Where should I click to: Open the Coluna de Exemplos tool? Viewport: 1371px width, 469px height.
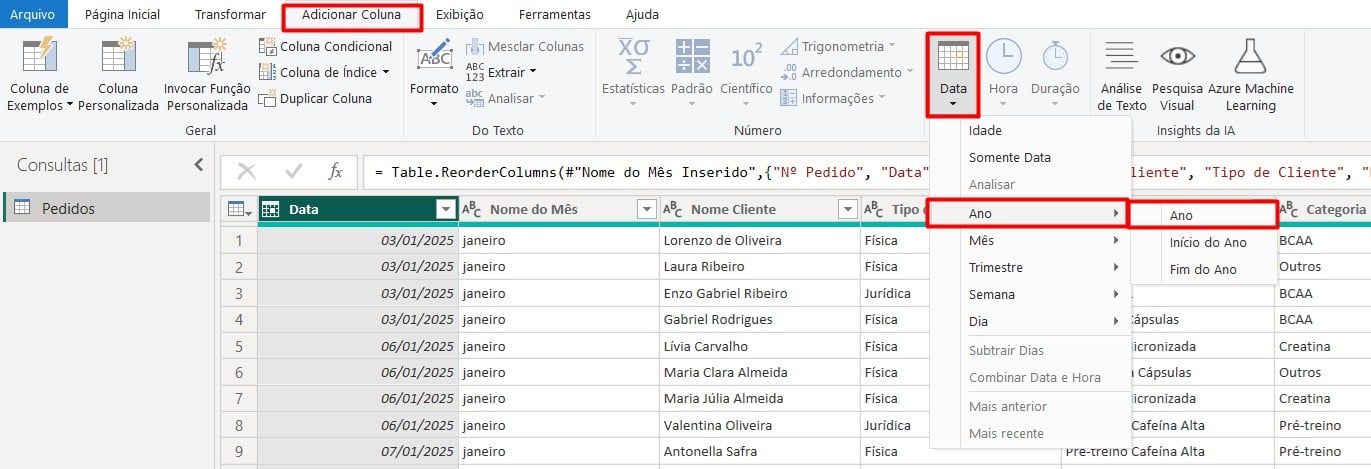pos(40,75)
